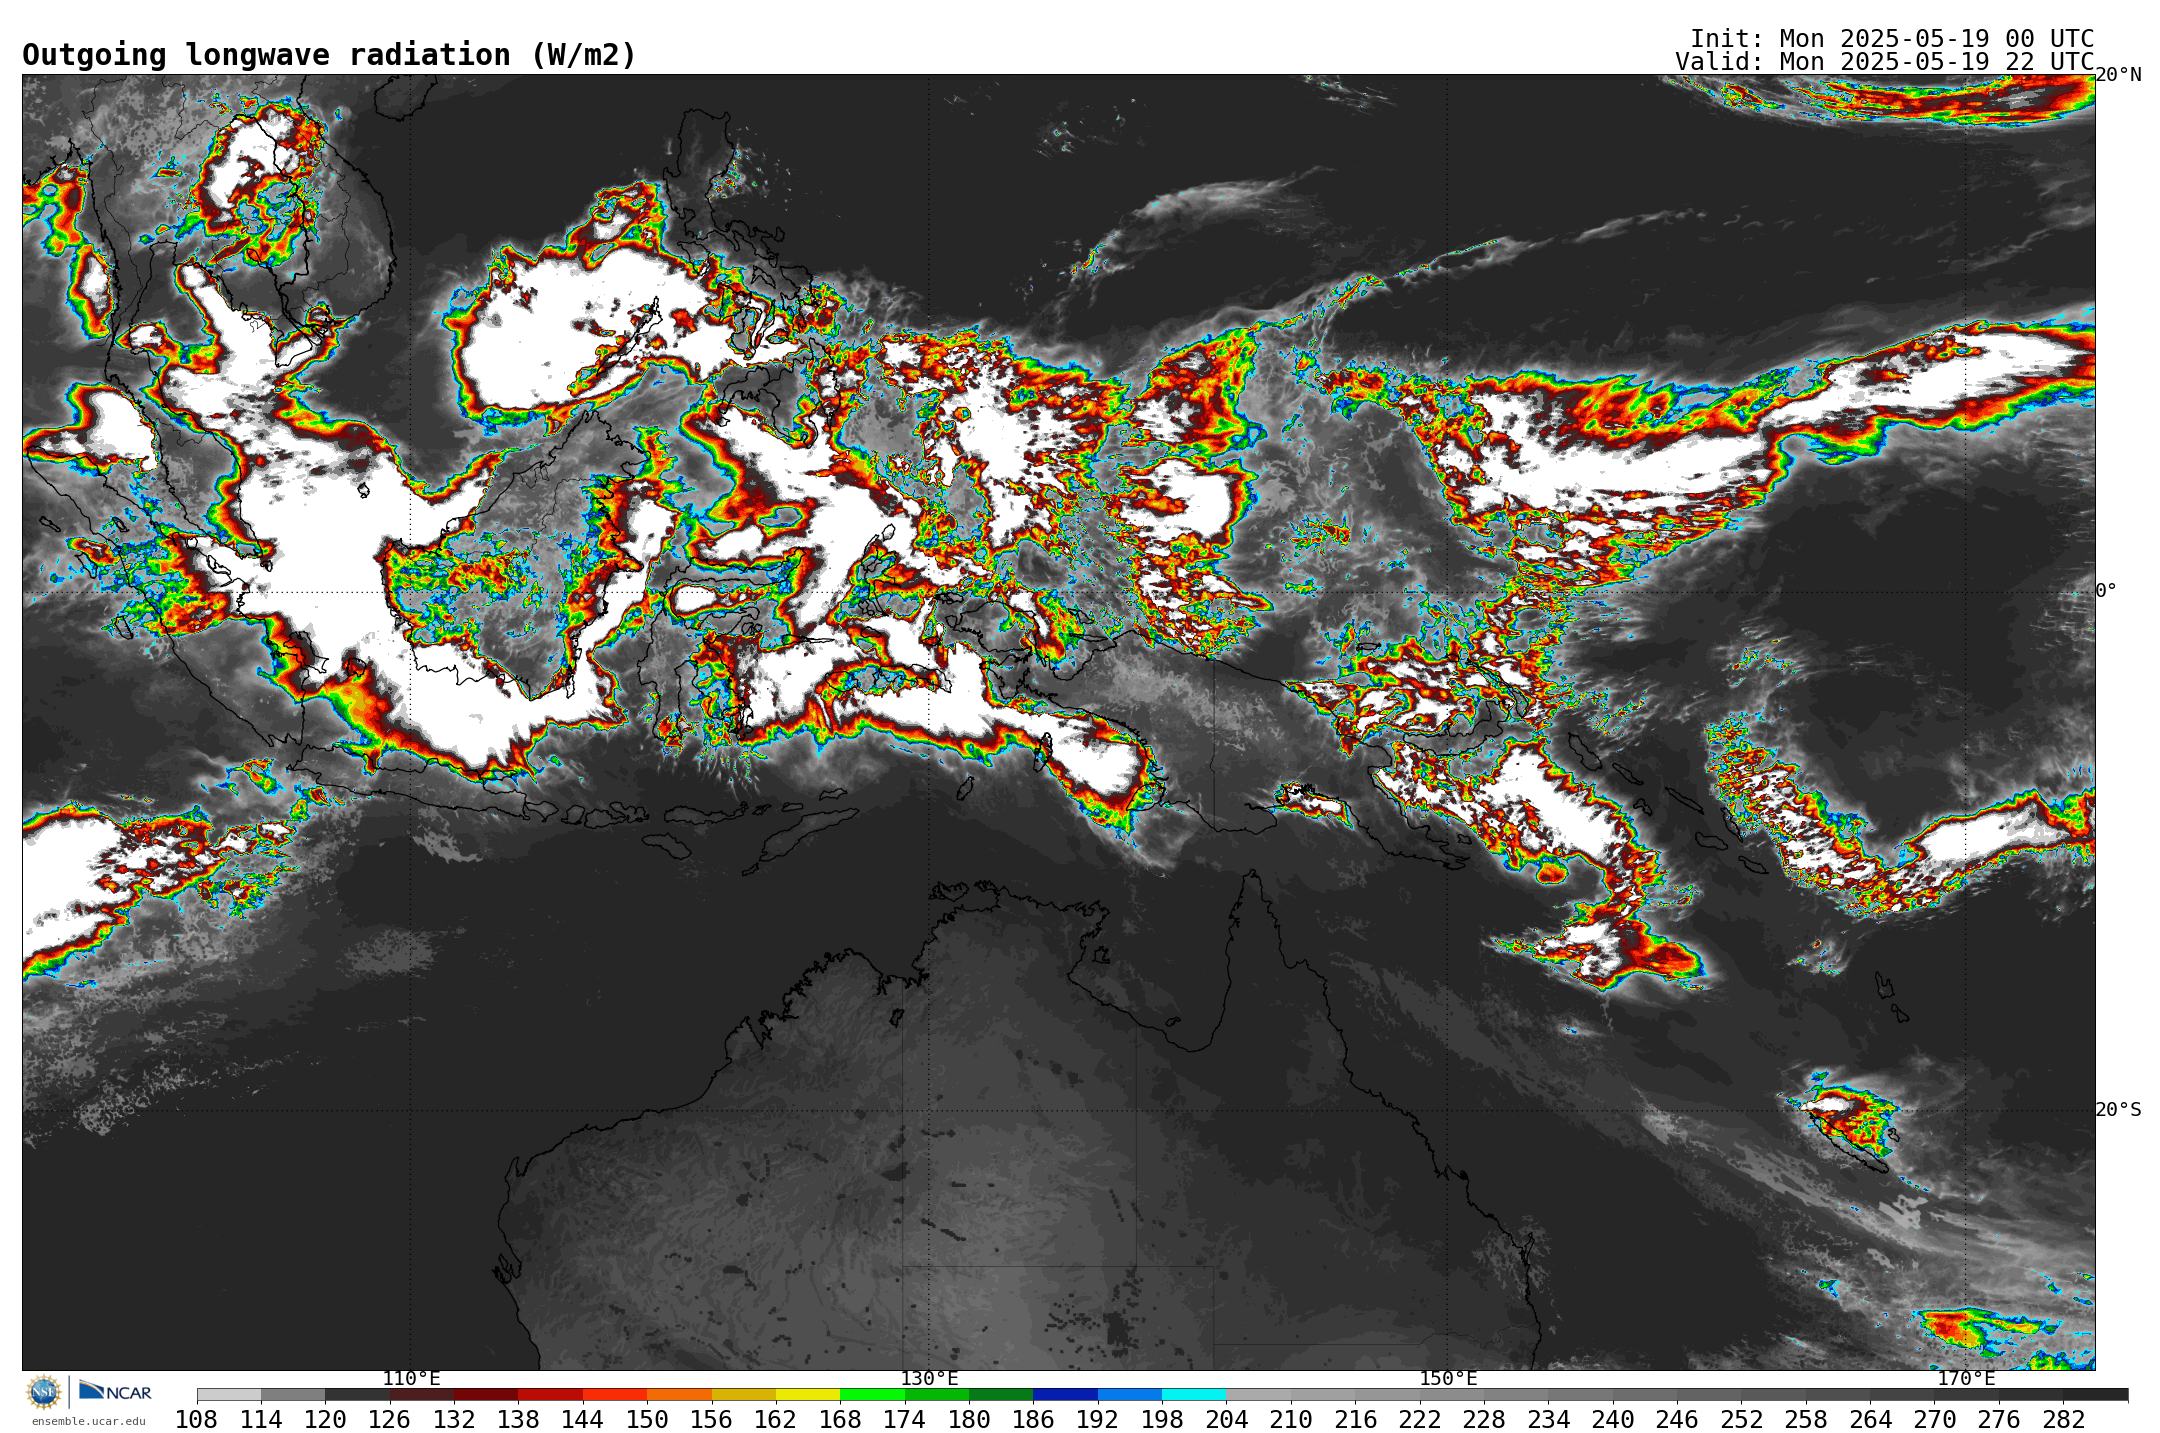Click the 130°E longitude label
This screenshot has height=1433, width=2160.
(929, 1378)
